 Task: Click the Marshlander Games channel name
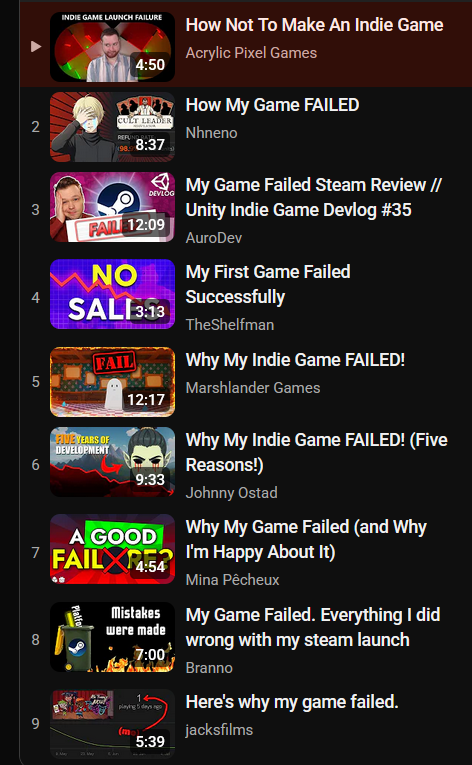coord(253,388)
